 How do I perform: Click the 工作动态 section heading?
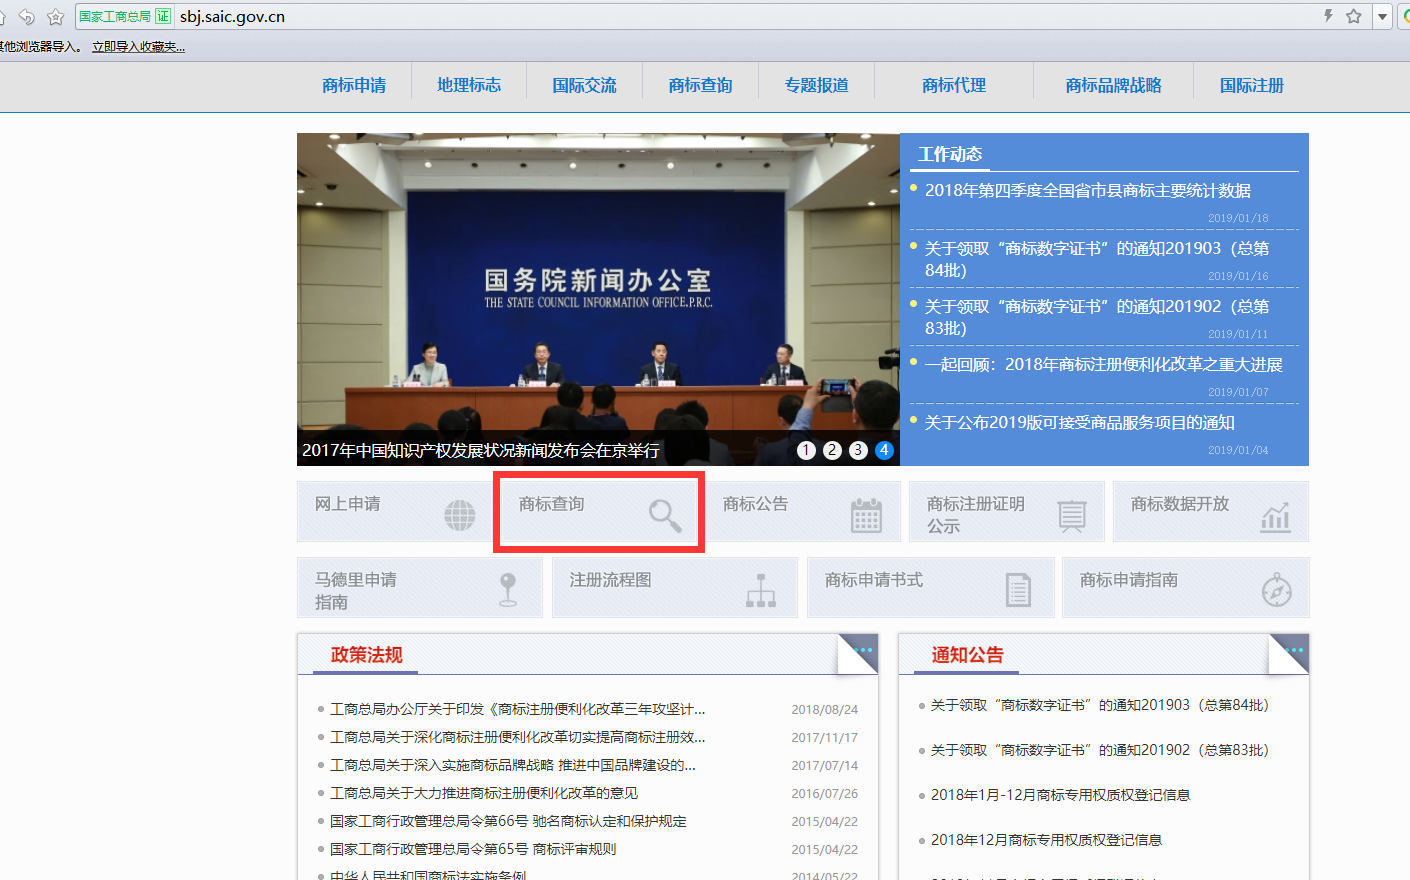coord(950,154)
